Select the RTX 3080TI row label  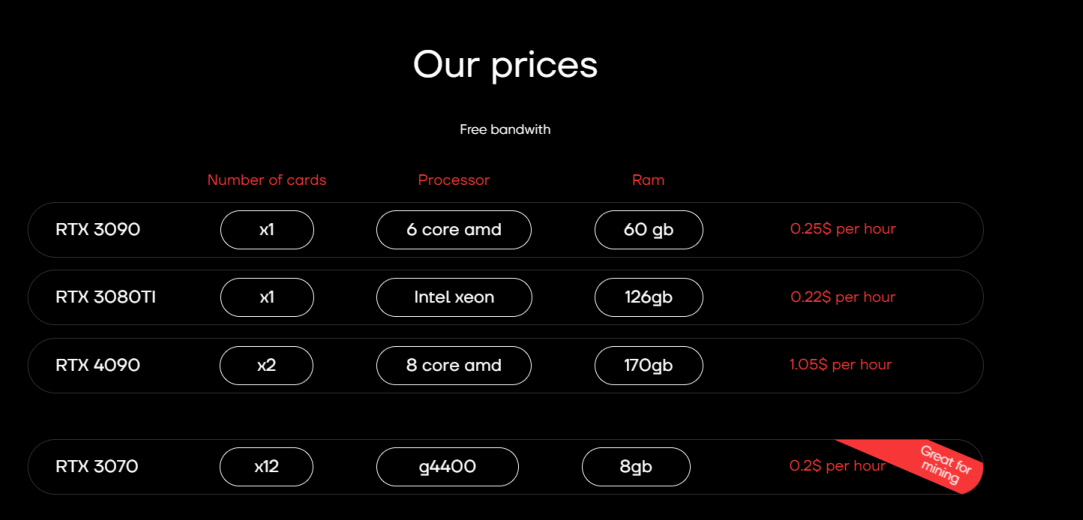tap(105, 297)
